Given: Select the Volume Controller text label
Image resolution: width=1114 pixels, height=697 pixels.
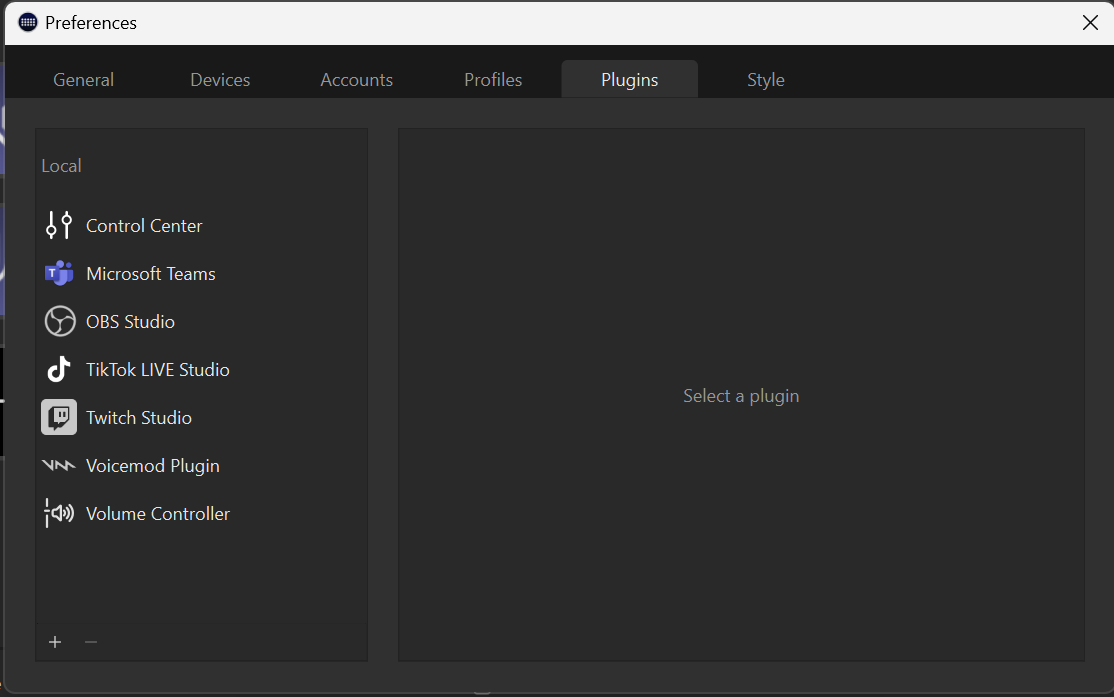Looking at the screenshot, I should click(x=158, y=514).
